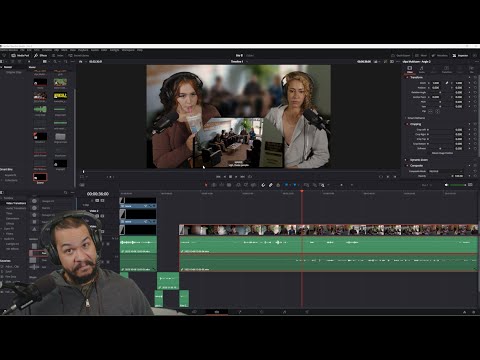Reset the Transform section values
The image size is (480, 360).
(x=475, y=77)
